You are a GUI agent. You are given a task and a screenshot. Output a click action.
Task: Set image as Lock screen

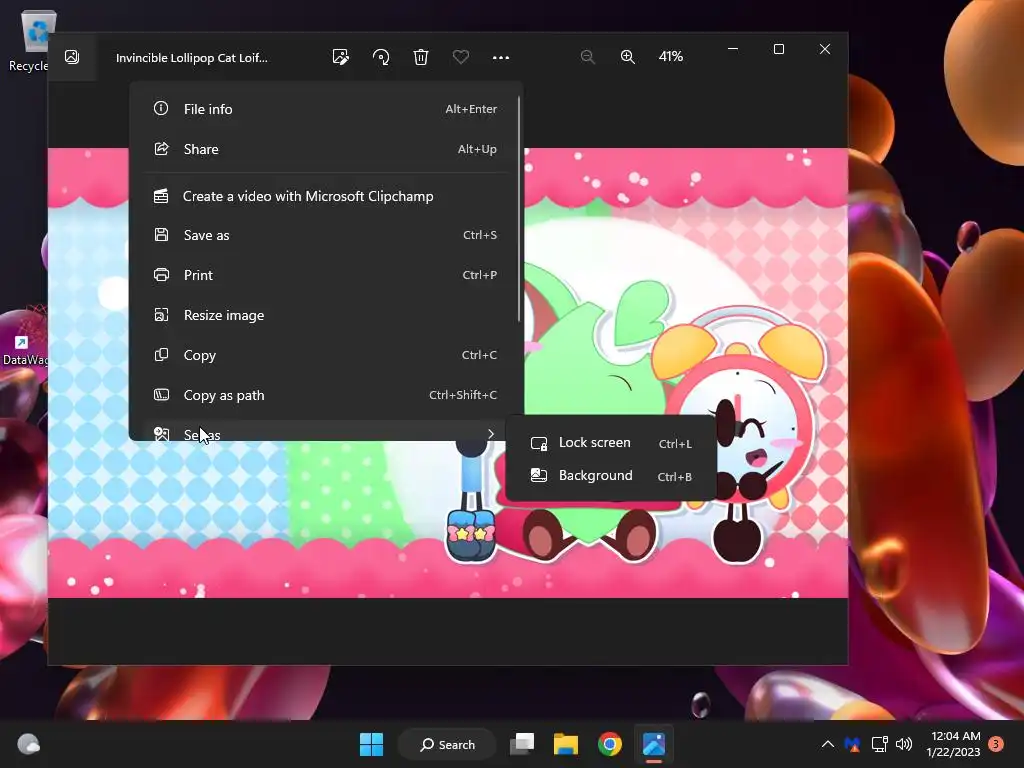point(611,443)
